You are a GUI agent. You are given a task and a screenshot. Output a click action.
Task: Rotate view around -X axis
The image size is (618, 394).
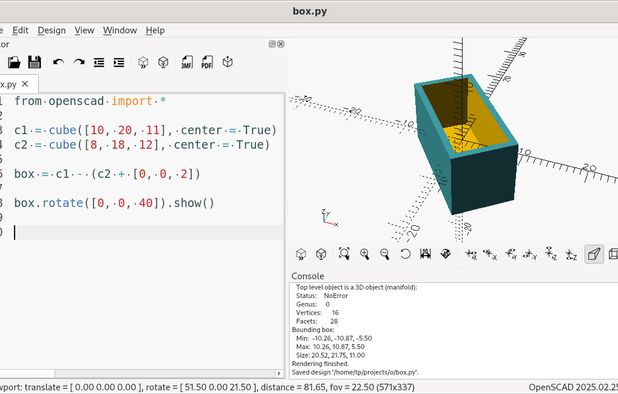coord(490,254)
